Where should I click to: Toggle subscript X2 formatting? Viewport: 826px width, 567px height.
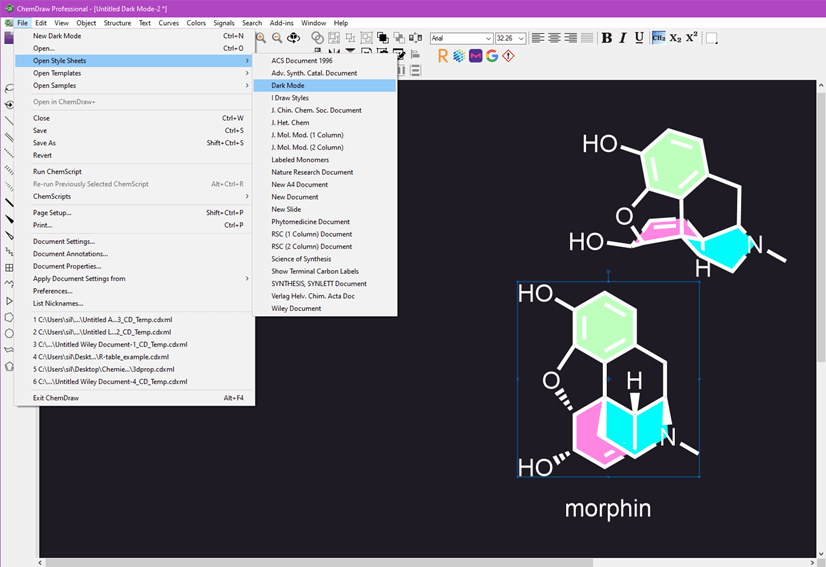[x=675, y=38]
